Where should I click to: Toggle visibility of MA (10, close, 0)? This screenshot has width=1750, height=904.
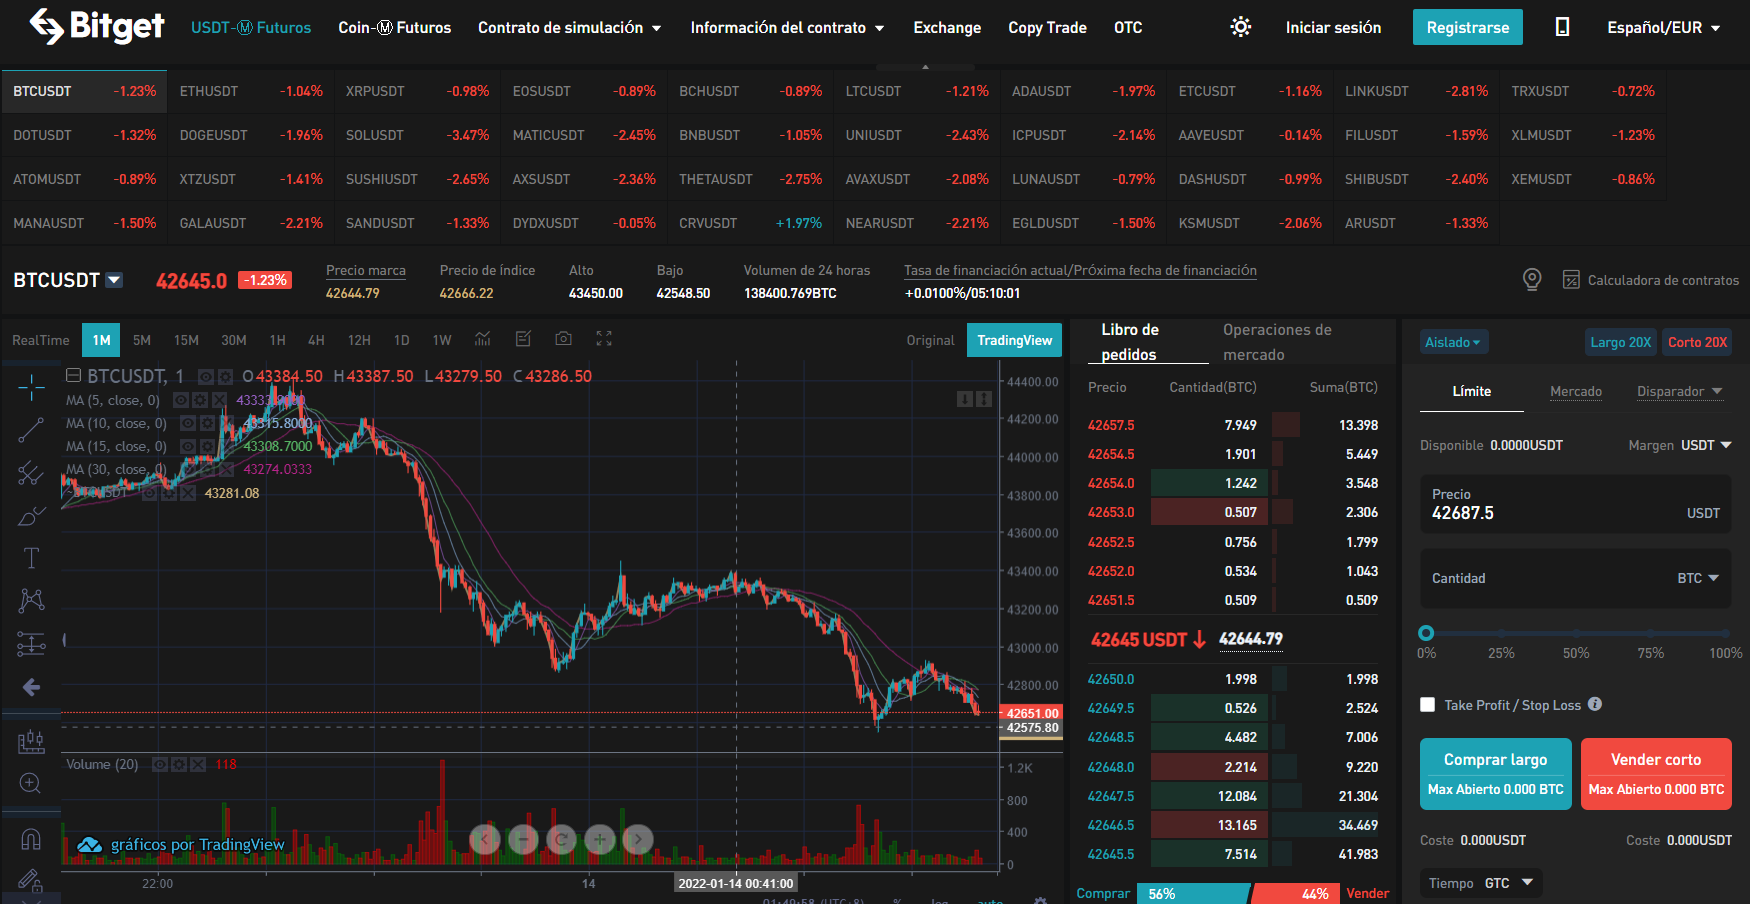tap(188, 423)
